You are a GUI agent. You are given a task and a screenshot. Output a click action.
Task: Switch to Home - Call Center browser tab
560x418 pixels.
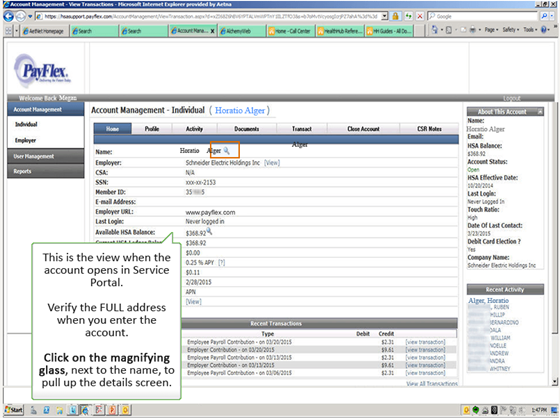point(291,31)
